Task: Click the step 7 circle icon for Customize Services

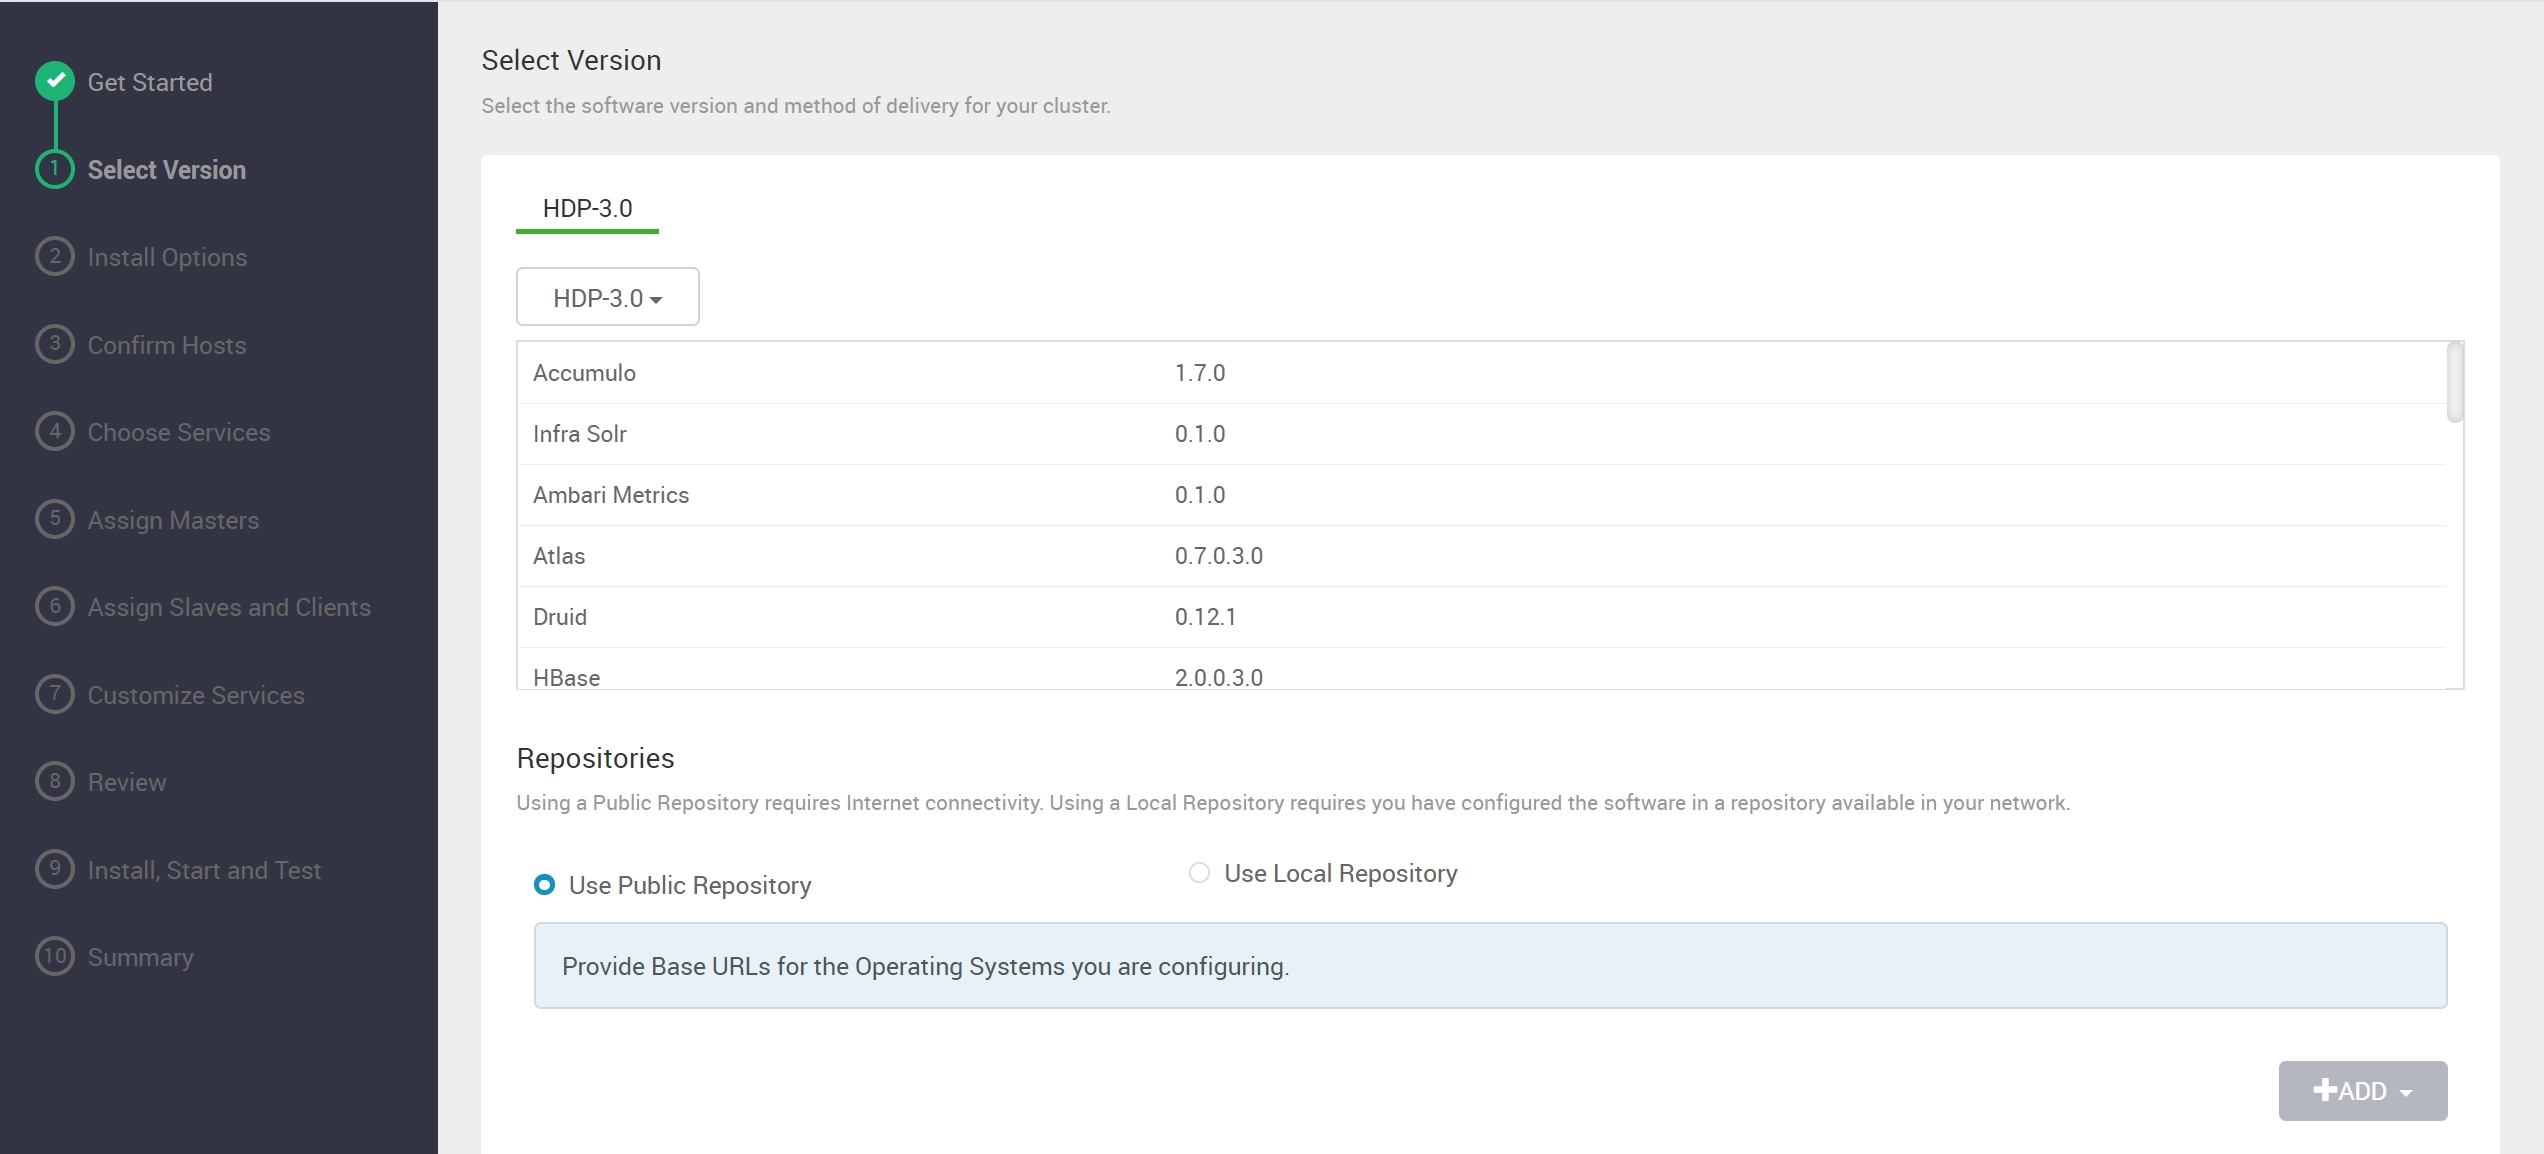Action: [55, 694]
